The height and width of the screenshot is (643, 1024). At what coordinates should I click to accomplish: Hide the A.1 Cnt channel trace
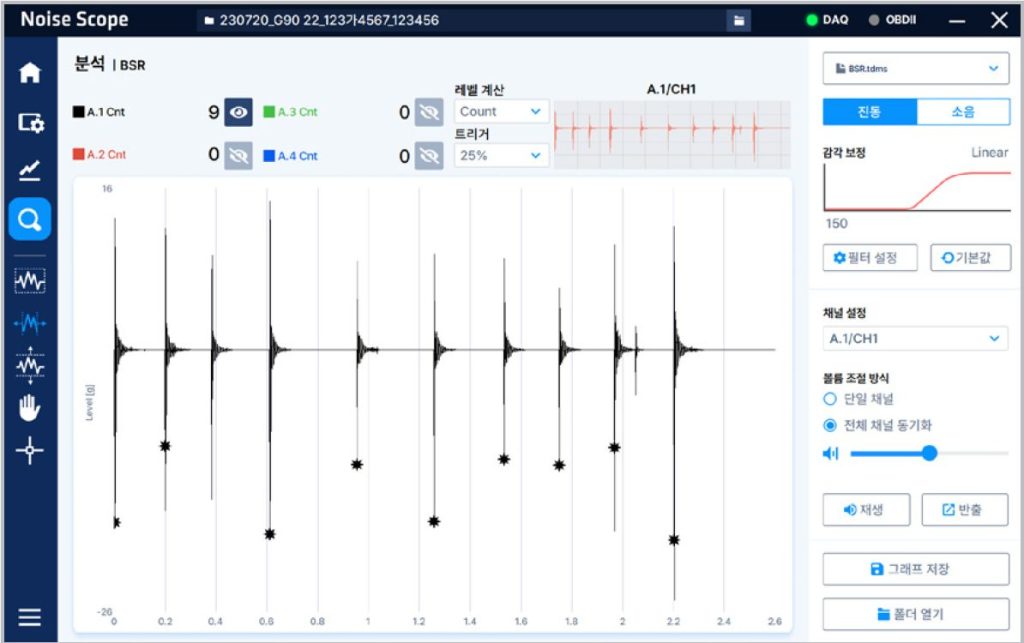(x=238, y=113)
